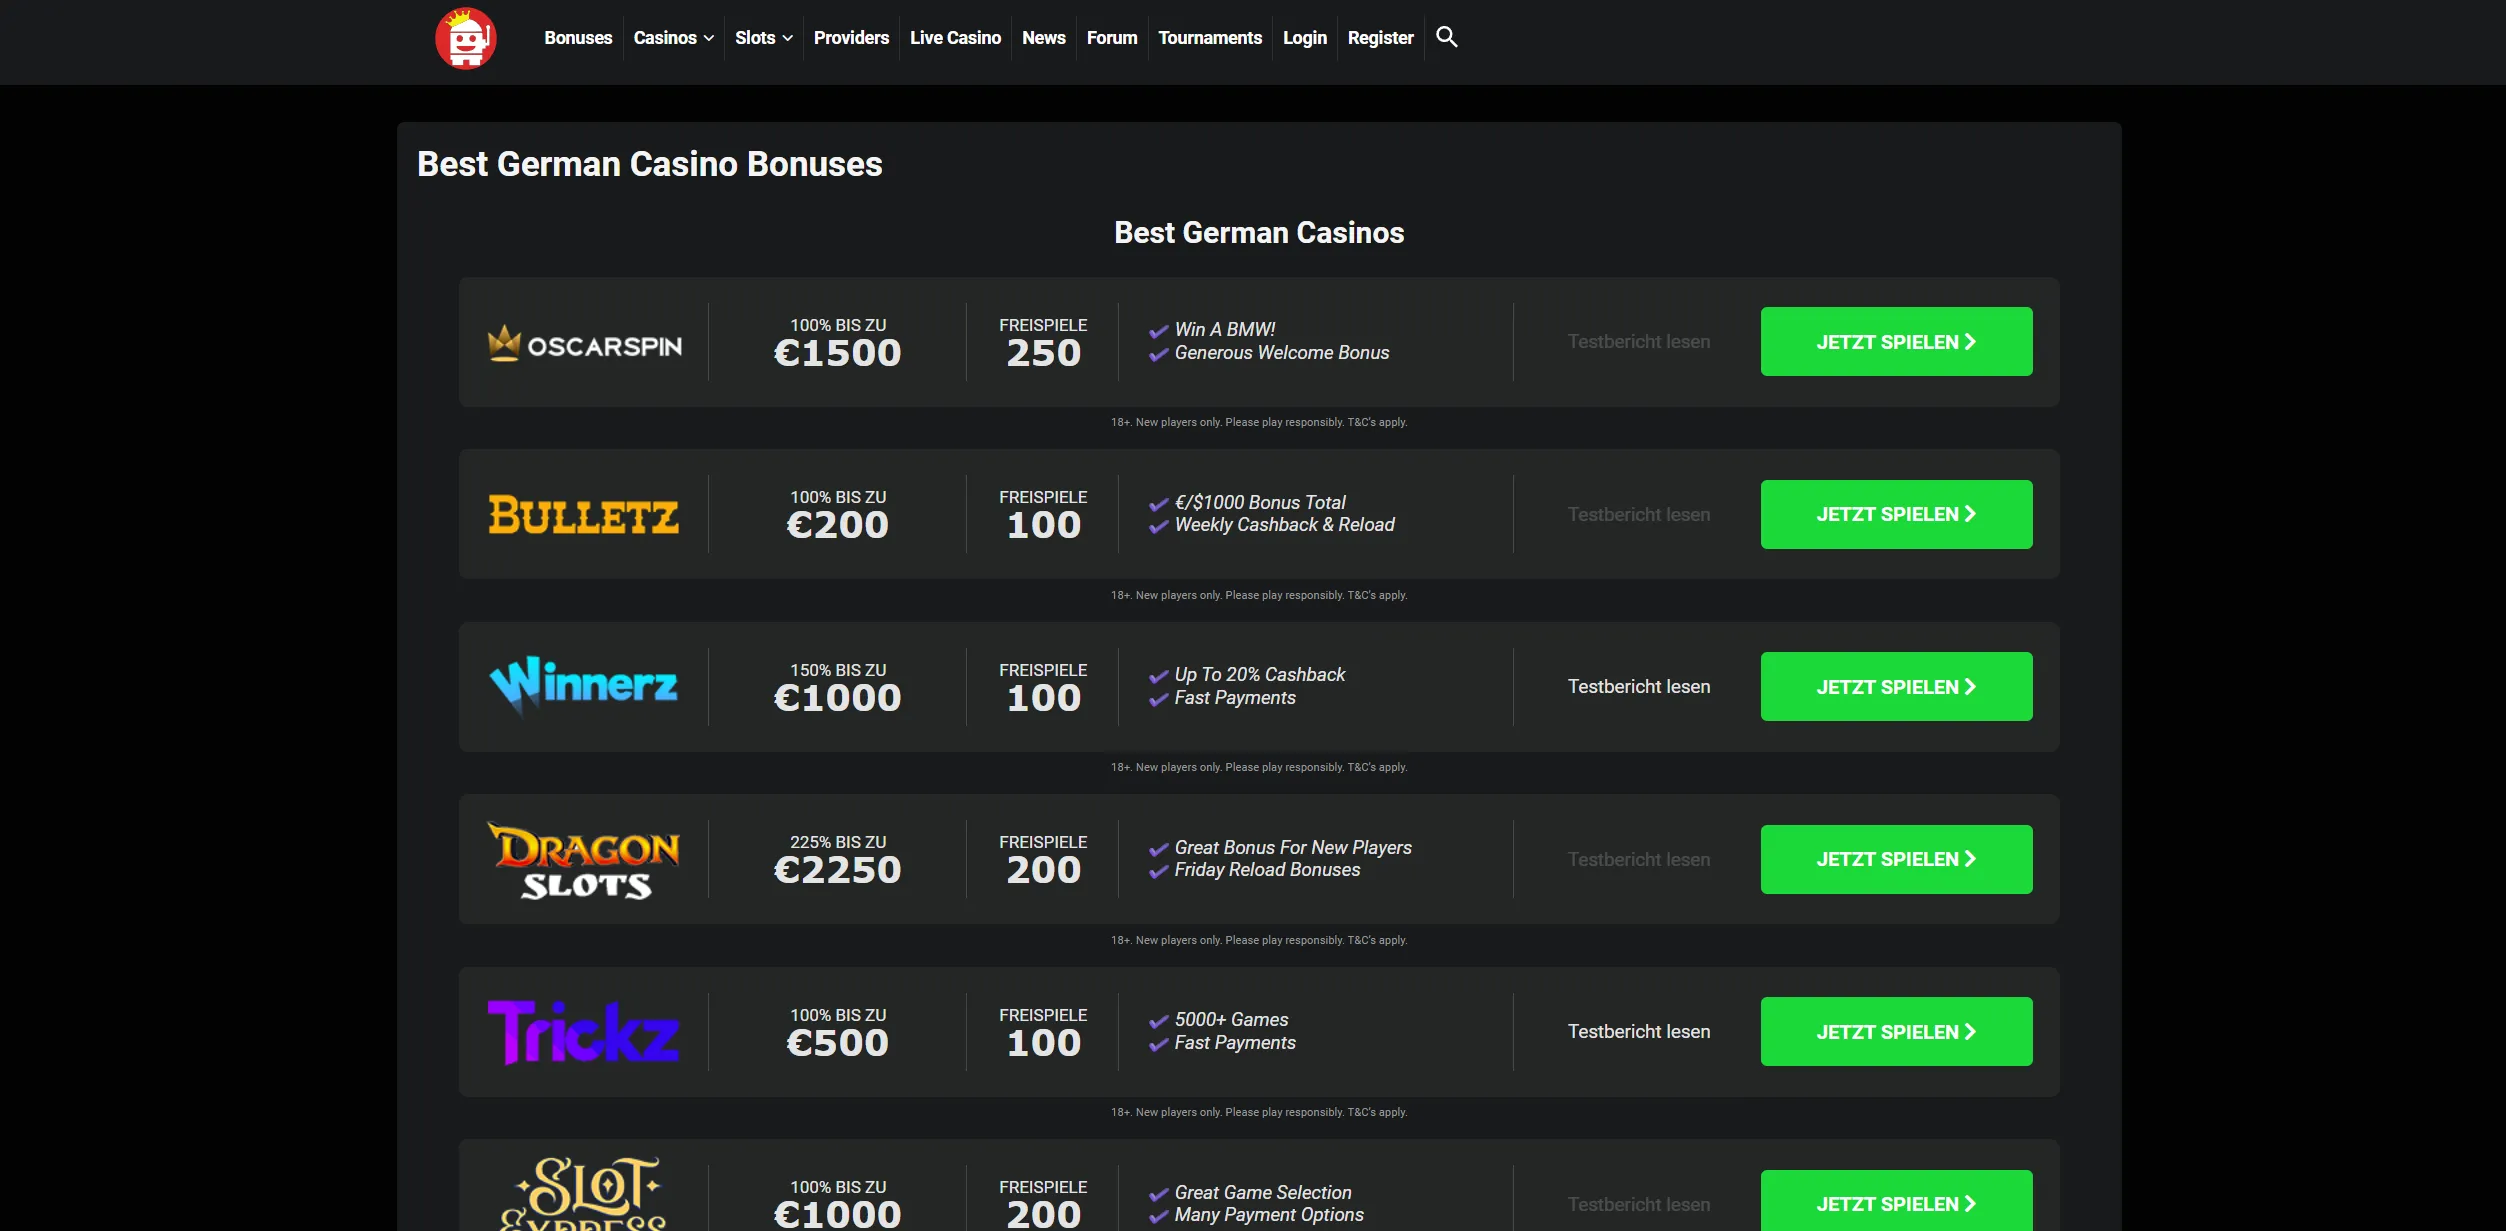Open the Bonuses menu item
This screenshot has height=1231, width=2506.
pyautogui.click(x=578, y=38)
